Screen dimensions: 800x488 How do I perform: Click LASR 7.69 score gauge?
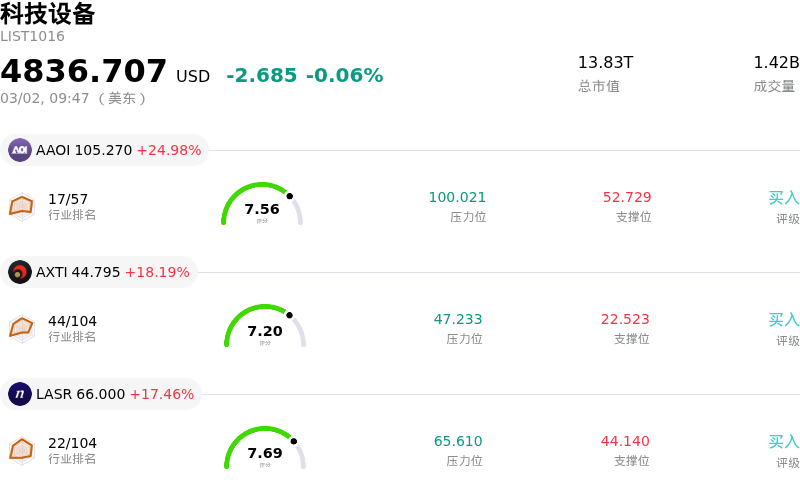coord(265,450)
